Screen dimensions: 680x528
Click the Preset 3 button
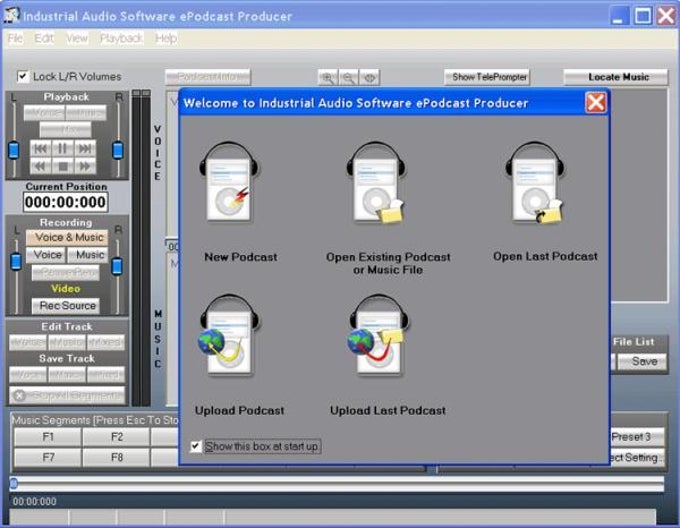[x=636, y=437]
